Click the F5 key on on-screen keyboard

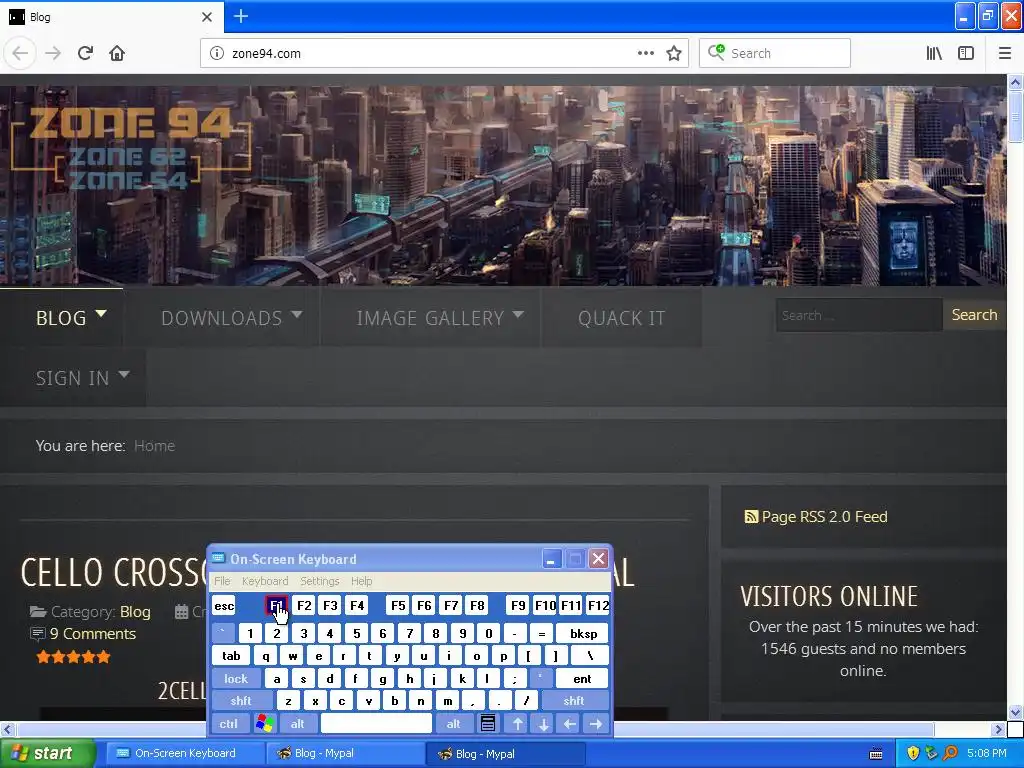coord(398,605)
